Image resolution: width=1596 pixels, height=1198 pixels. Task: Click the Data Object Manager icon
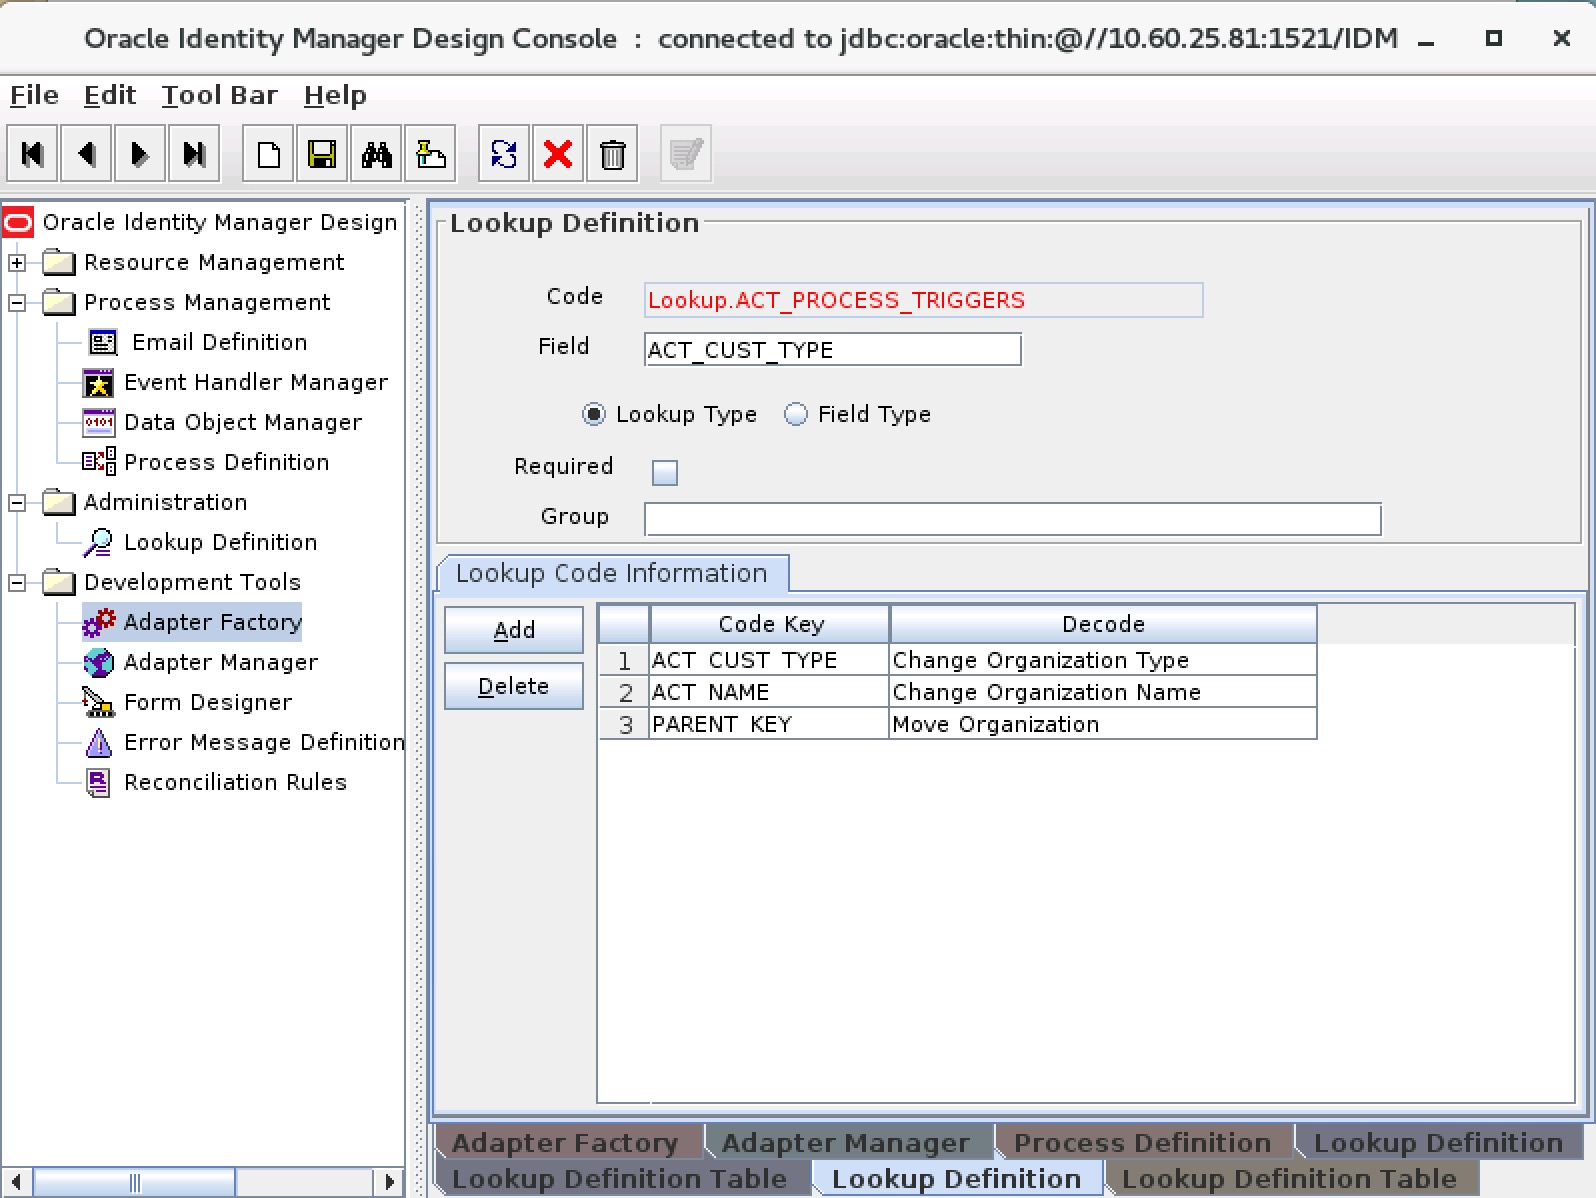coord(98,423)
